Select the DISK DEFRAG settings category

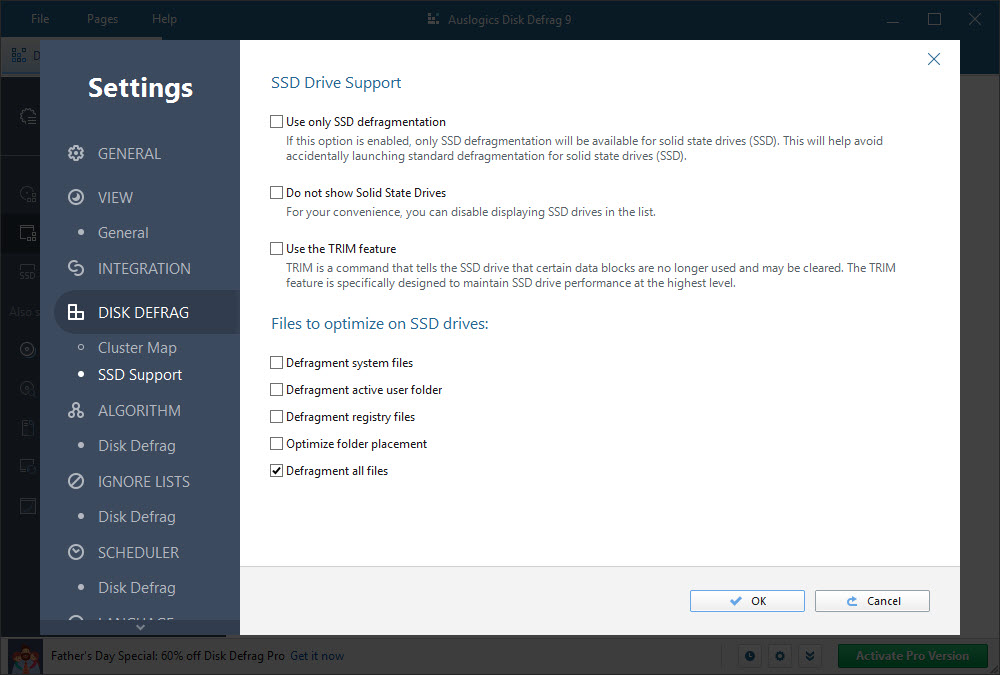(147, 313)
